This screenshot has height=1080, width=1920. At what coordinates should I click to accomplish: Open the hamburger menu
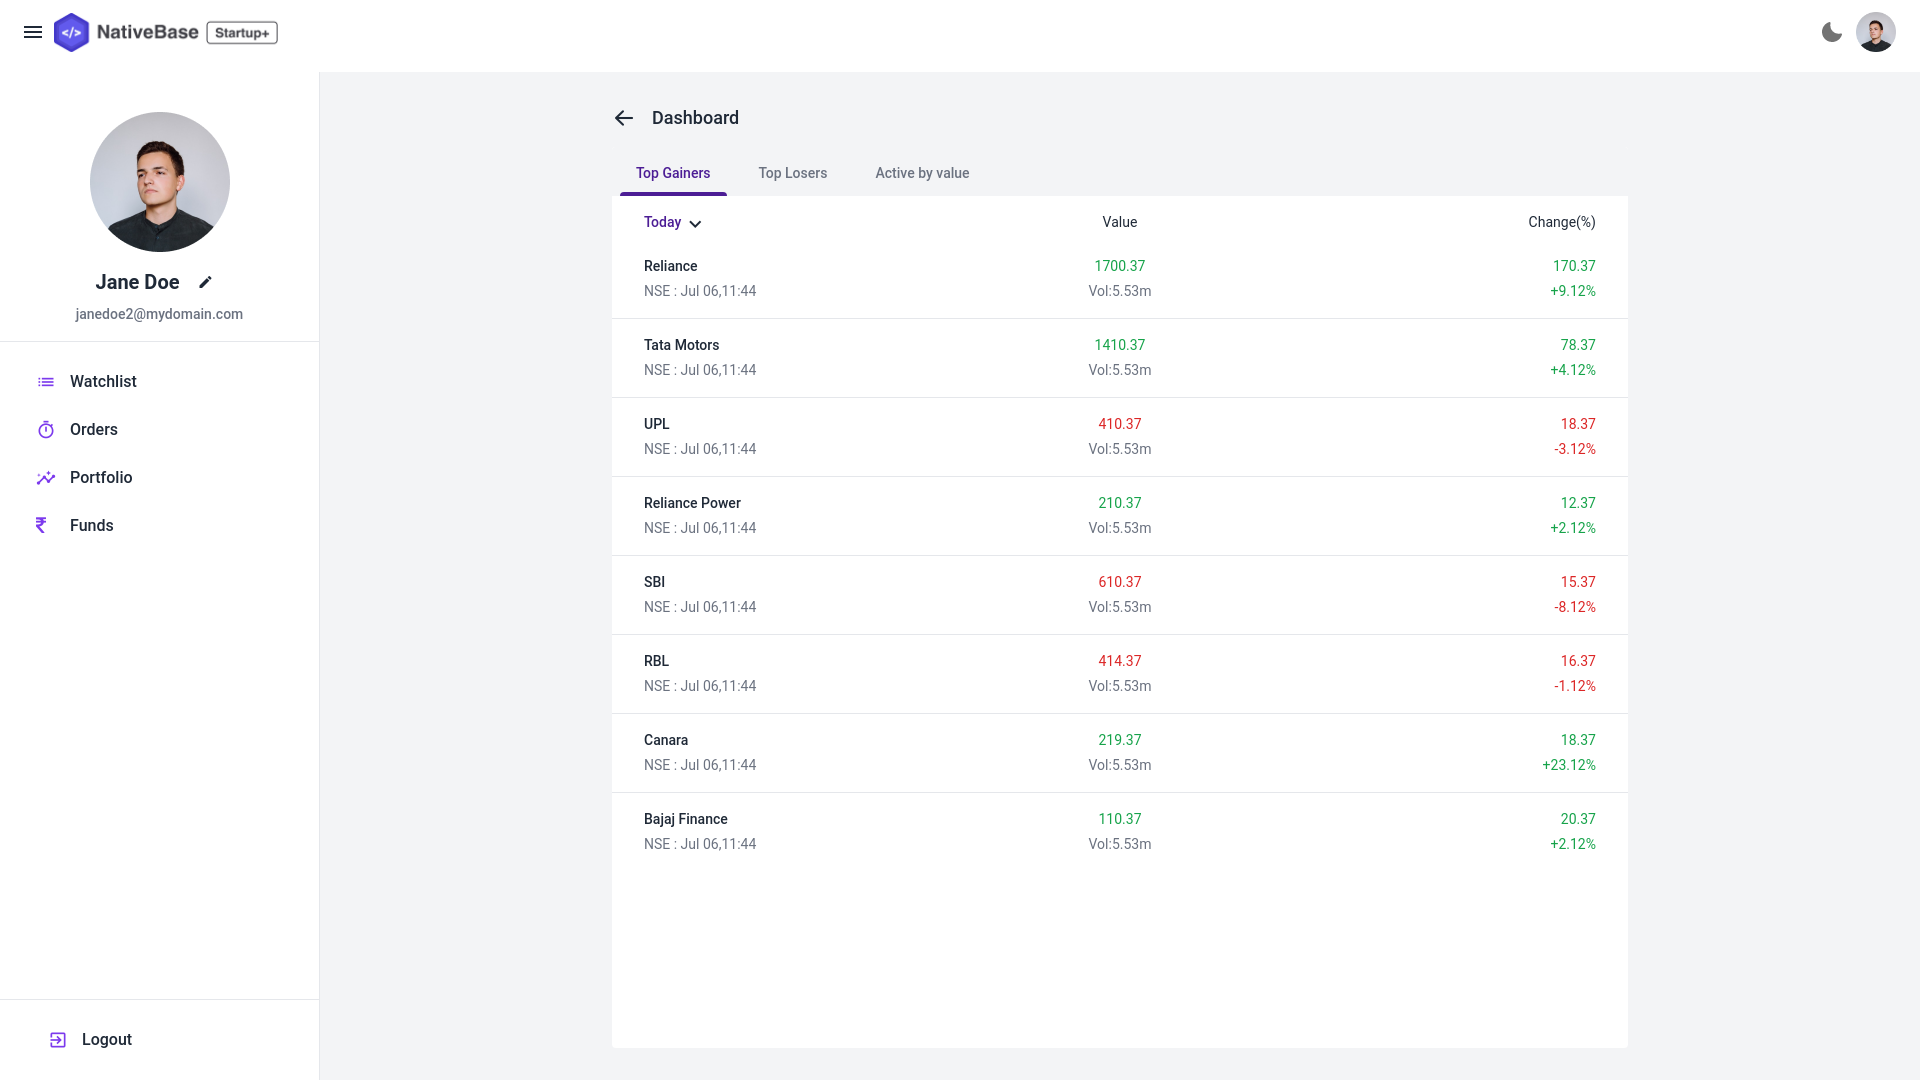tap(33, 32)
